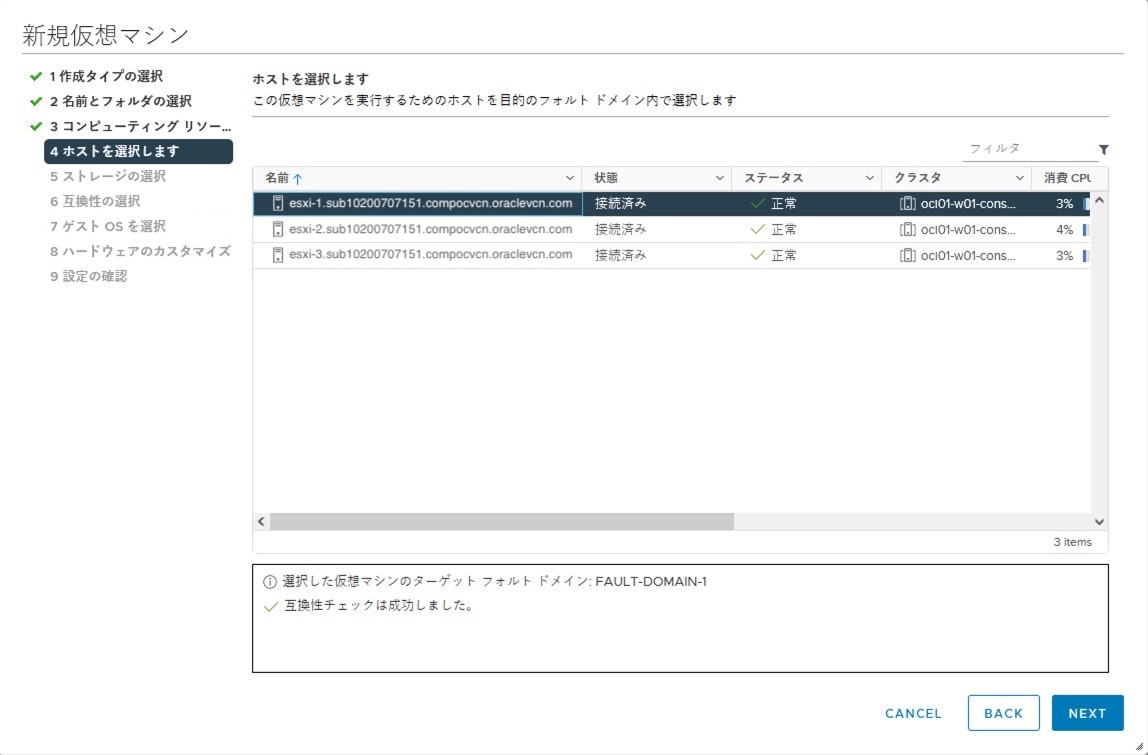Click green checkmark of step 1
1148x755 pixels.
tap(35, 76)
